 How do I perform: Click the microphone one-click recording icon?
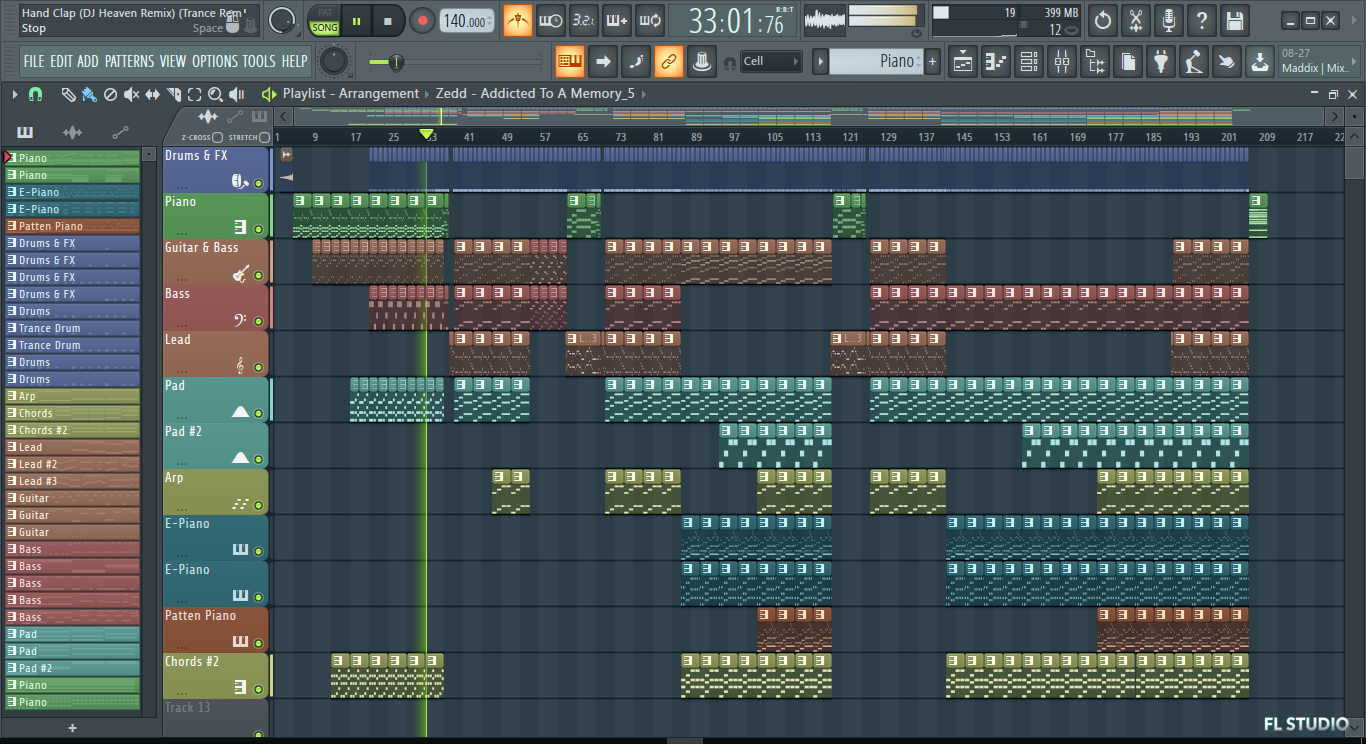pos(1168,20)
